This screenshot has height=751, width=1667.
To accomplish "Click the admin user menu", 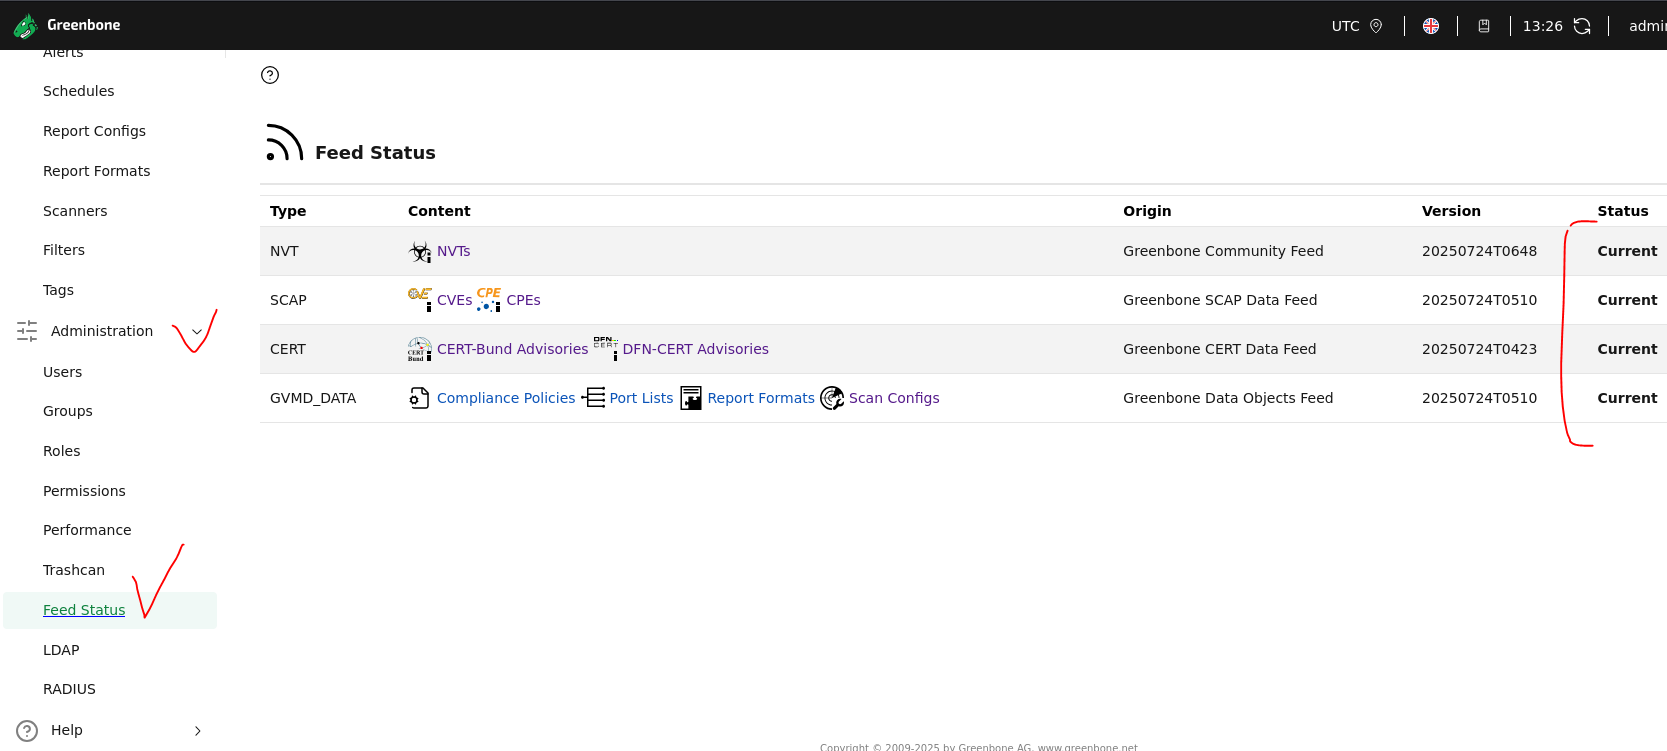I will click(x=1647, y=26).
